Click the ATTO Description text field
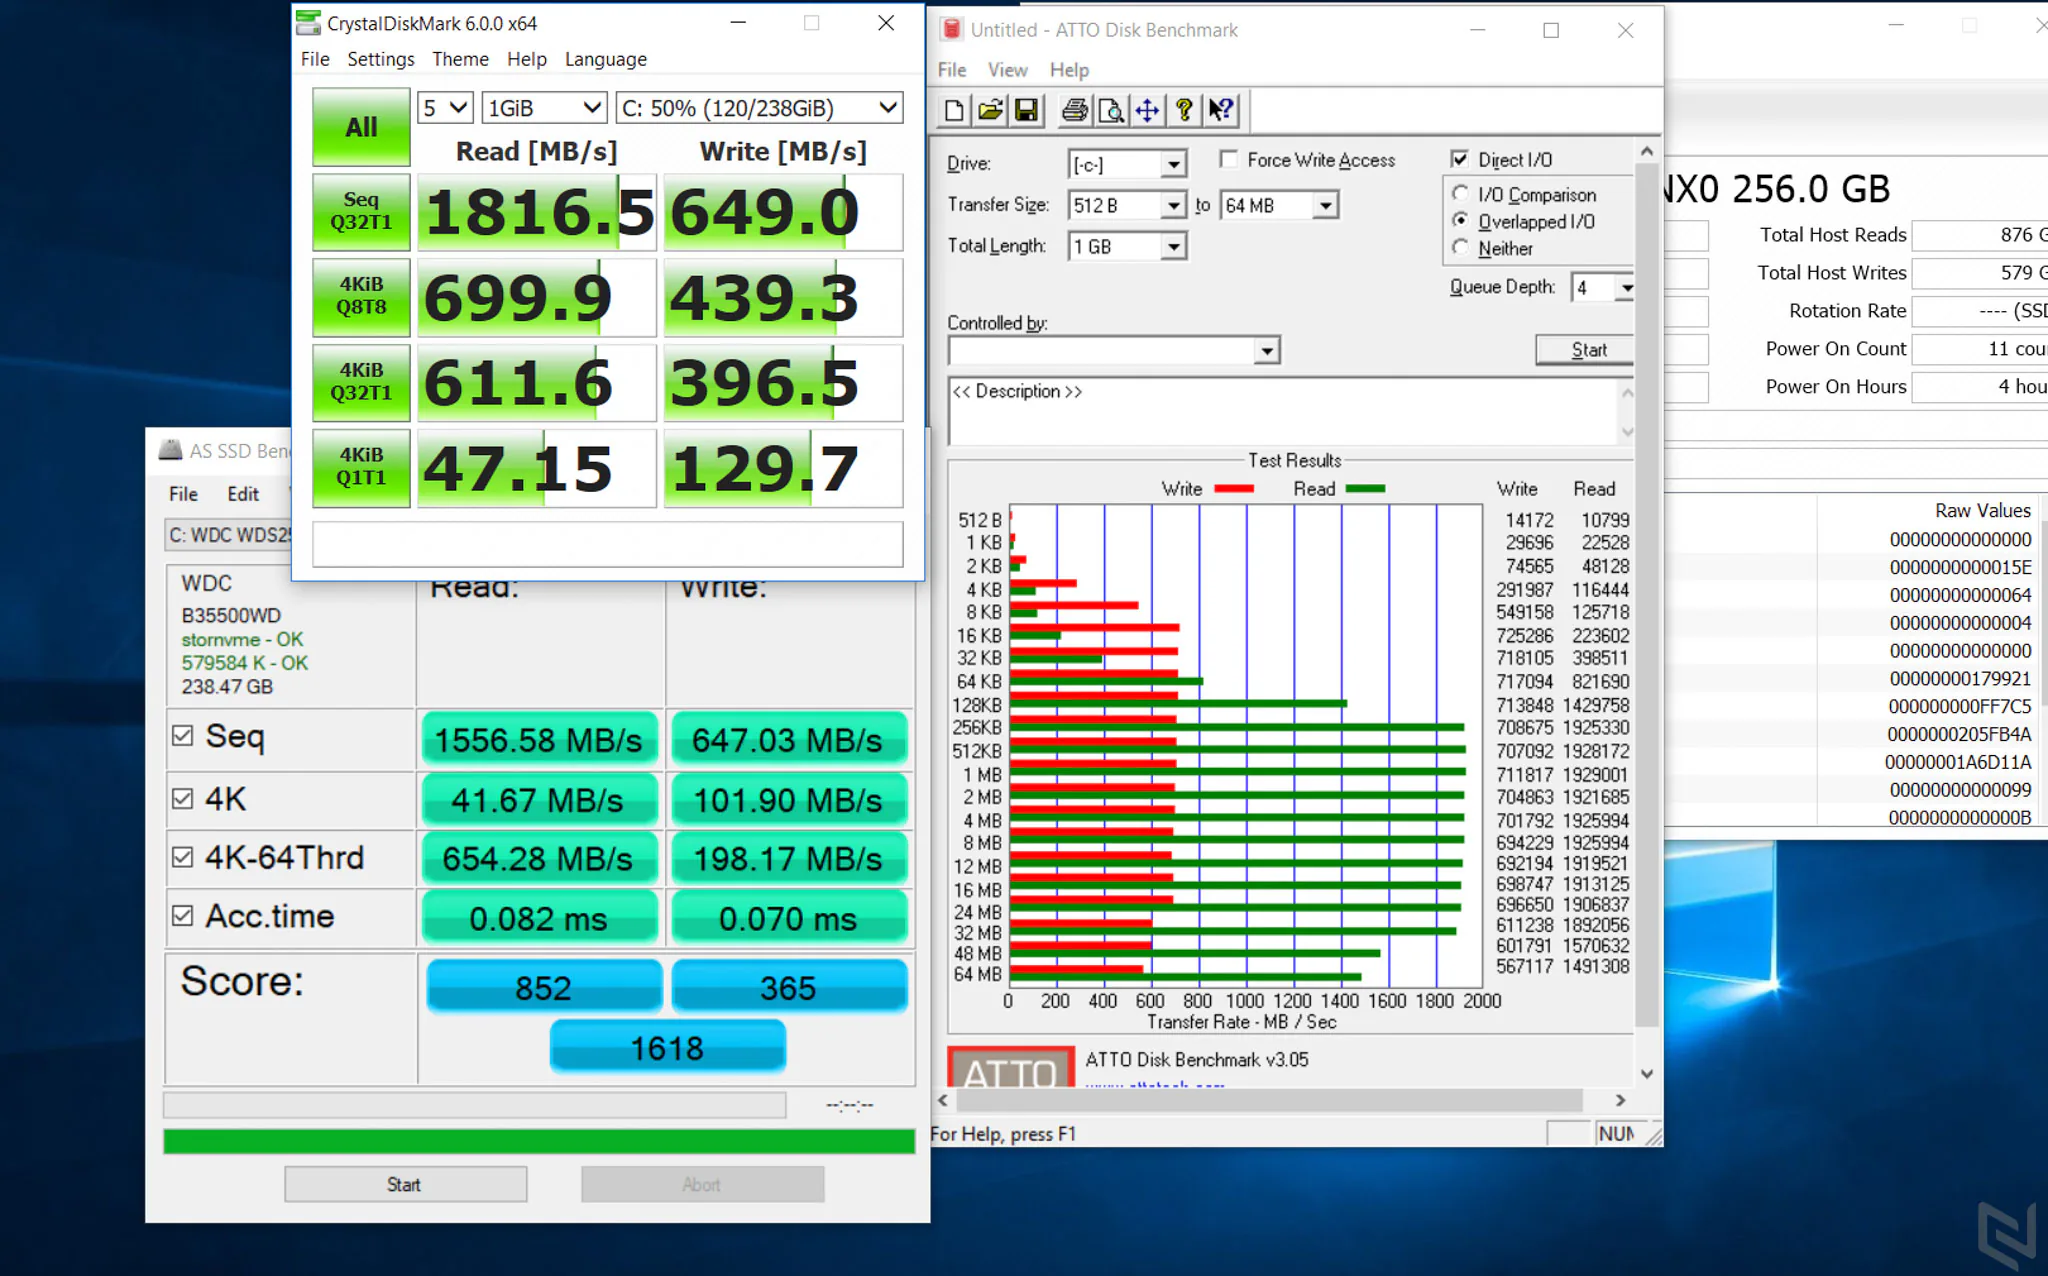This screenshot has width=2048, height=1276. [1284, 411]
